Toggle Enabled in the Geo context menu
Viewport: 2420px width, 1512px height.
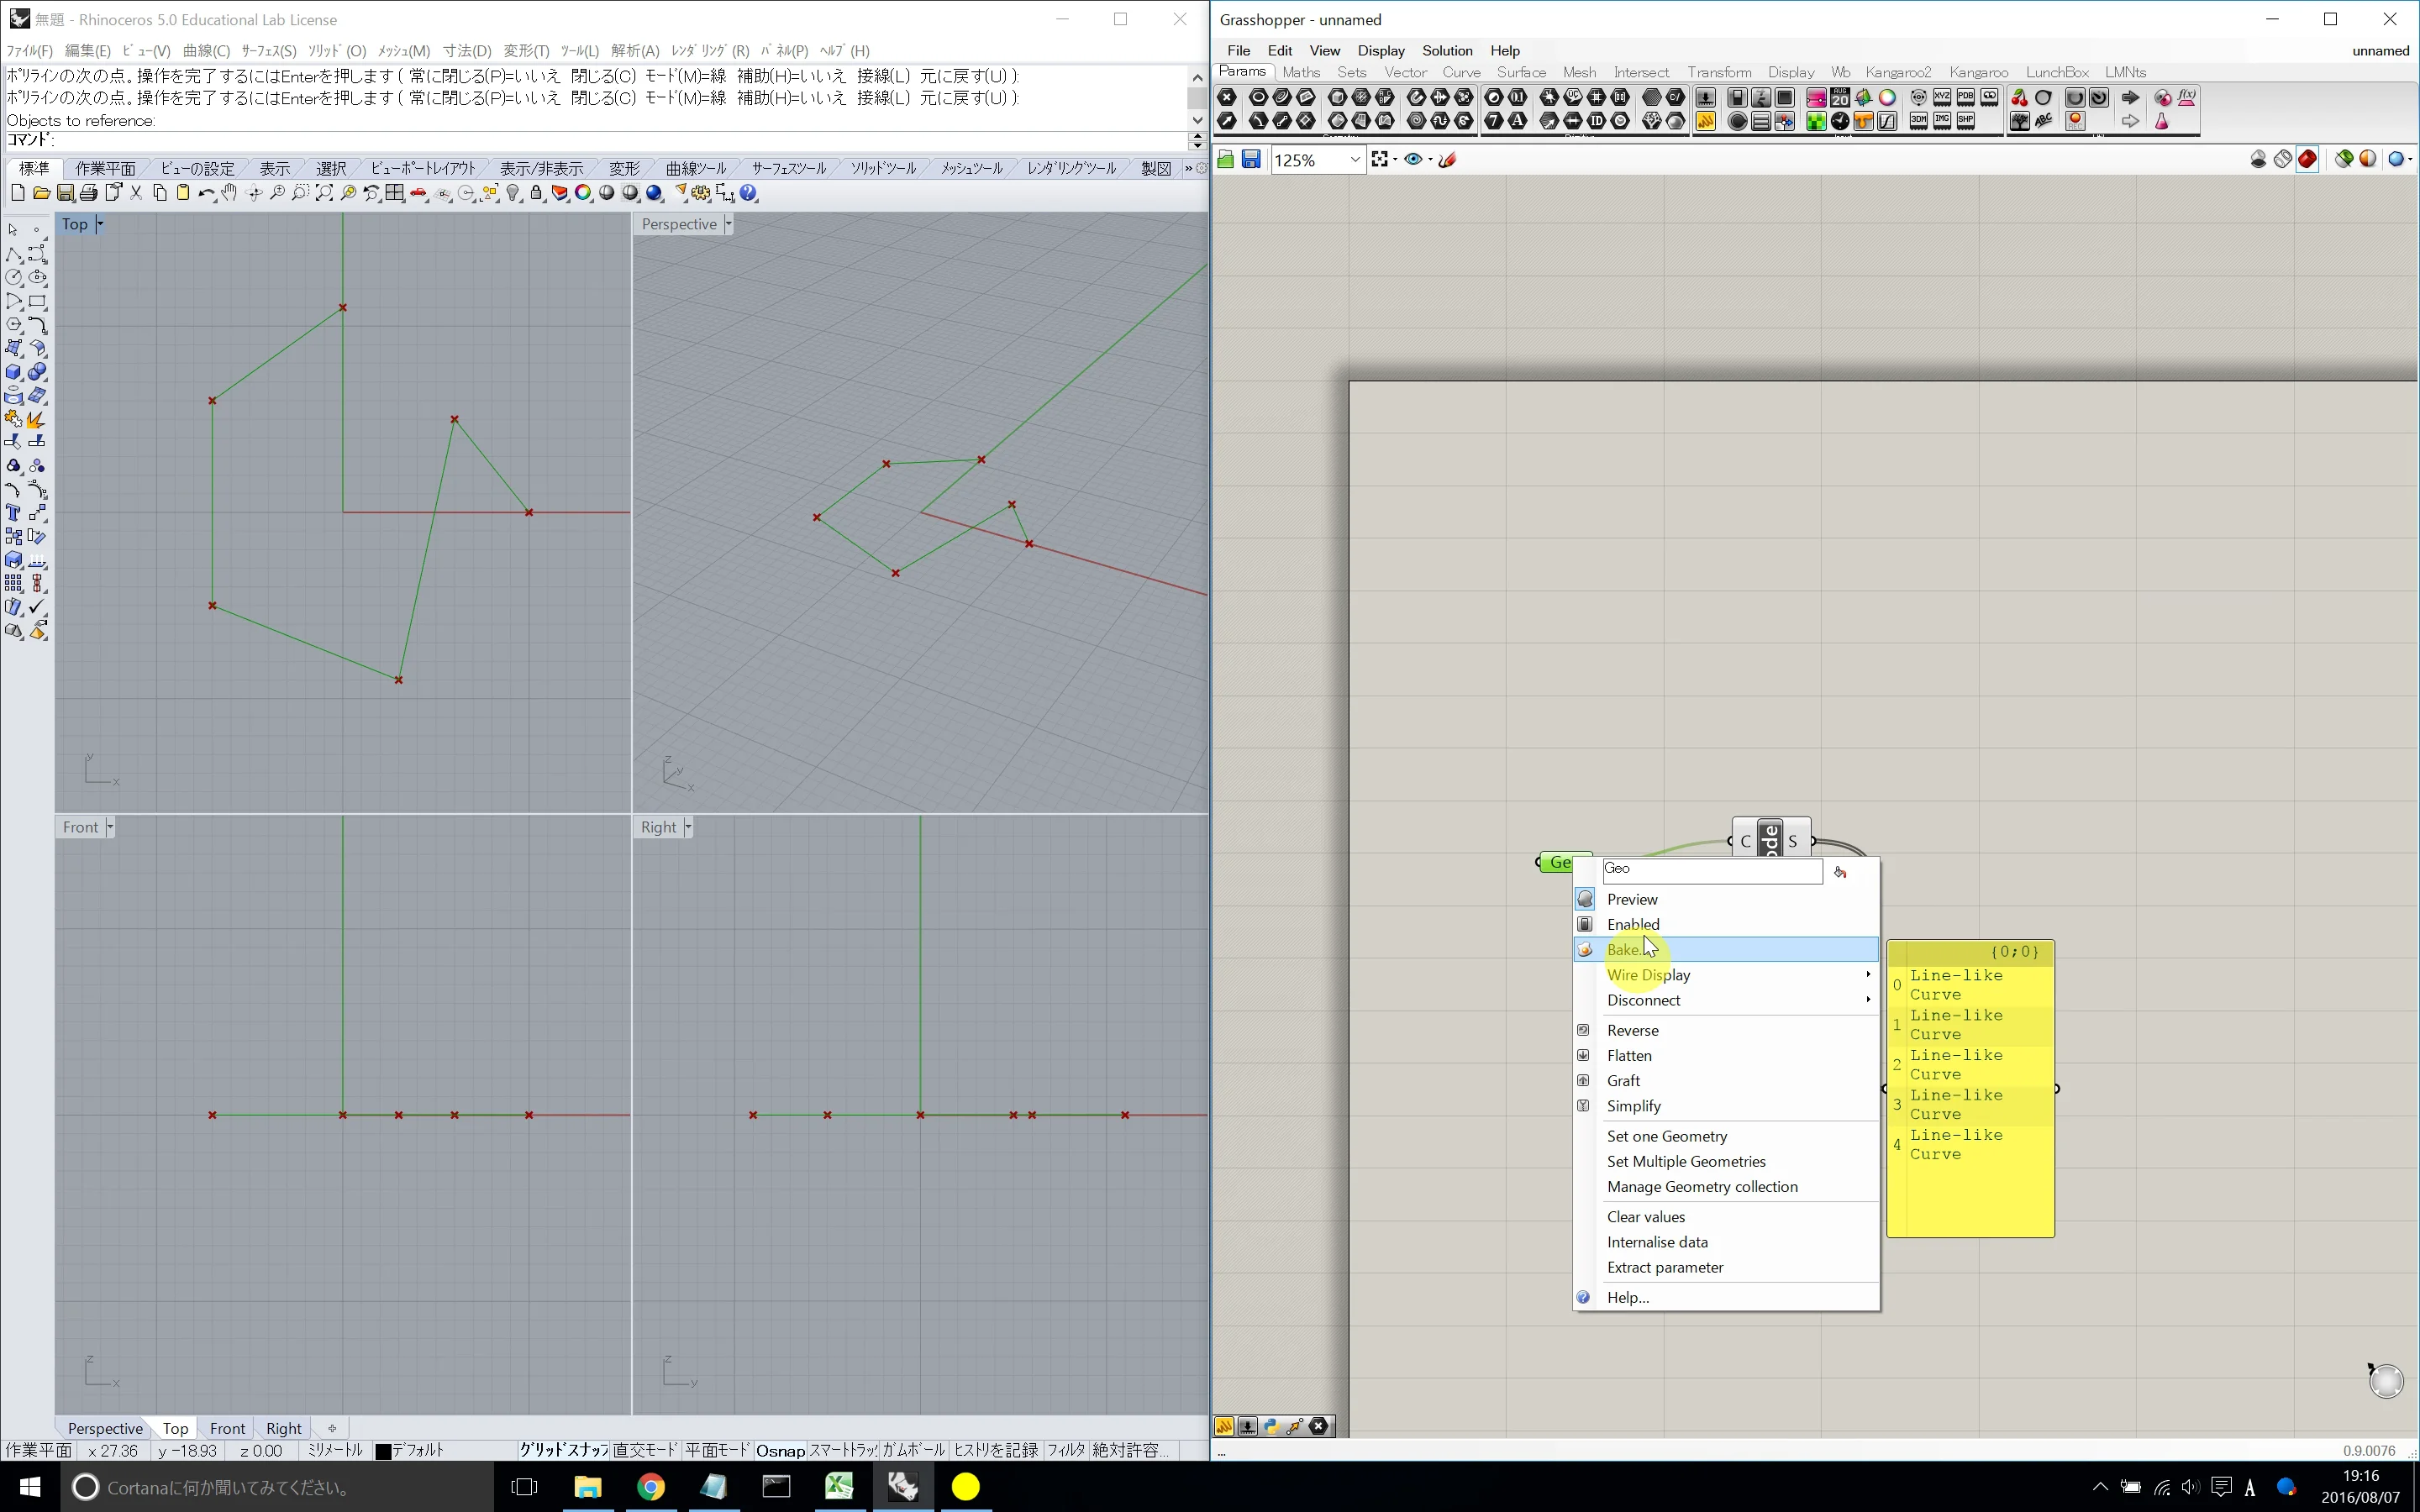pyautogui.click(x=1727, y=924)
